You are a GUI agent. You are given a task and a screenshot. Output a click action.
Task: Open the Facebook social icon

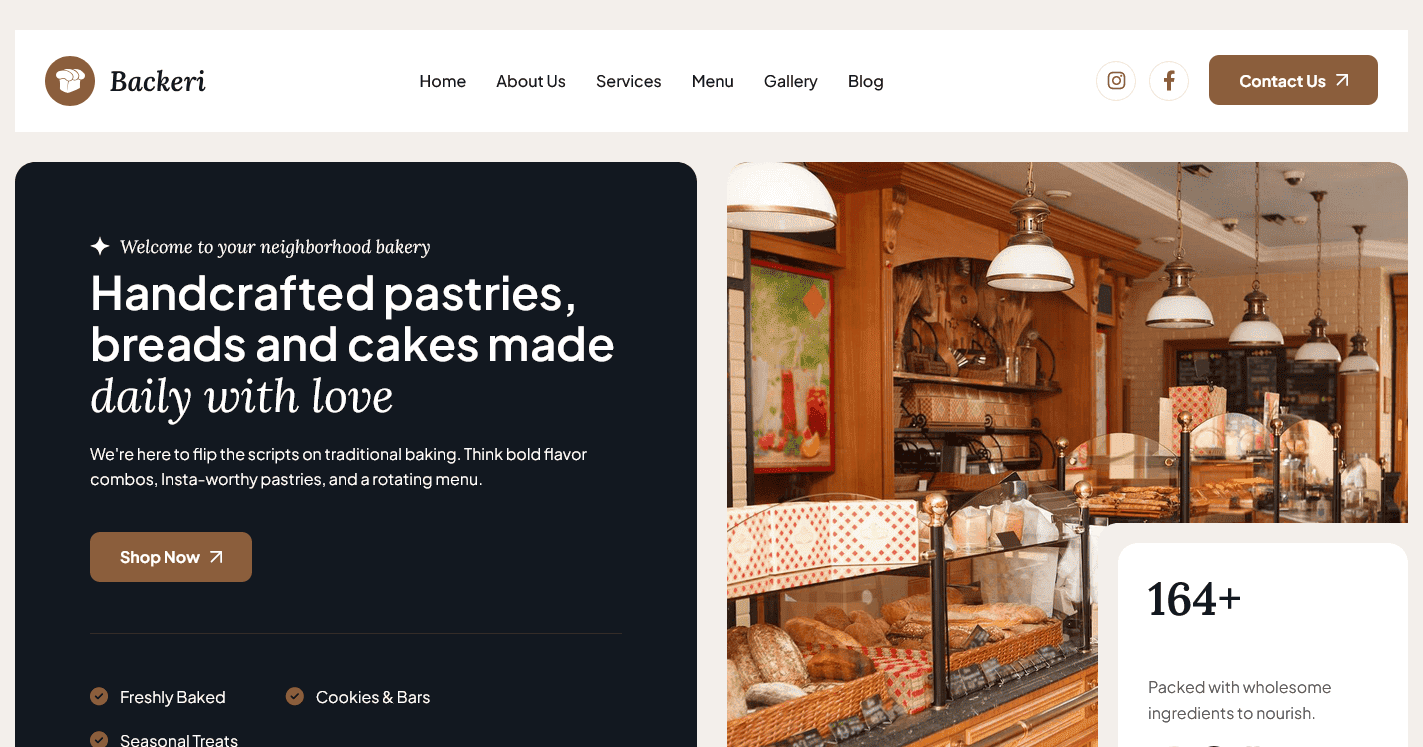point(1169,81)
